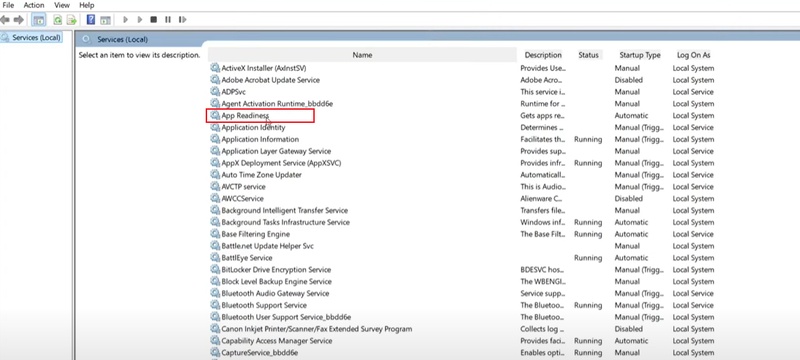Viewport: 800px width, 360px height.
Task: Toggle the Show/Hide Console Tree button
Action: [39, 20]
